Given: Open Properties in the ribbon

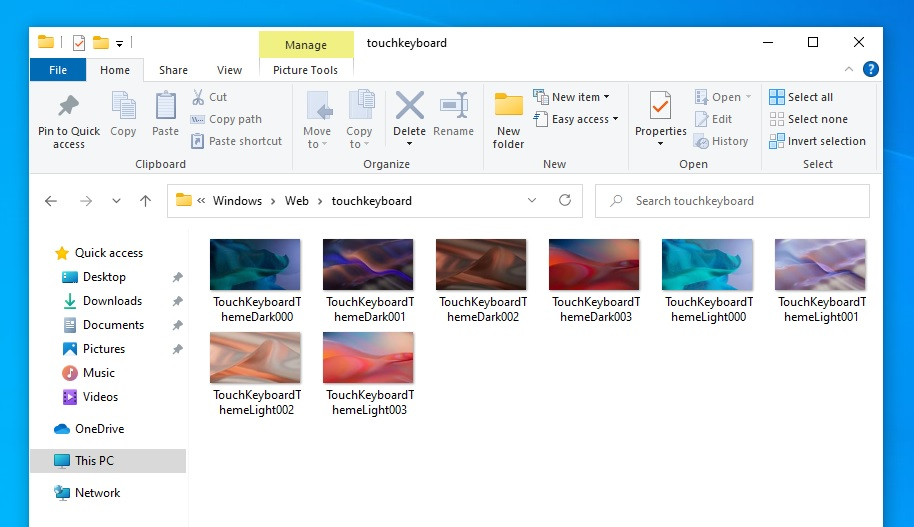Looking at the screenshot, I should click(660, 107).
